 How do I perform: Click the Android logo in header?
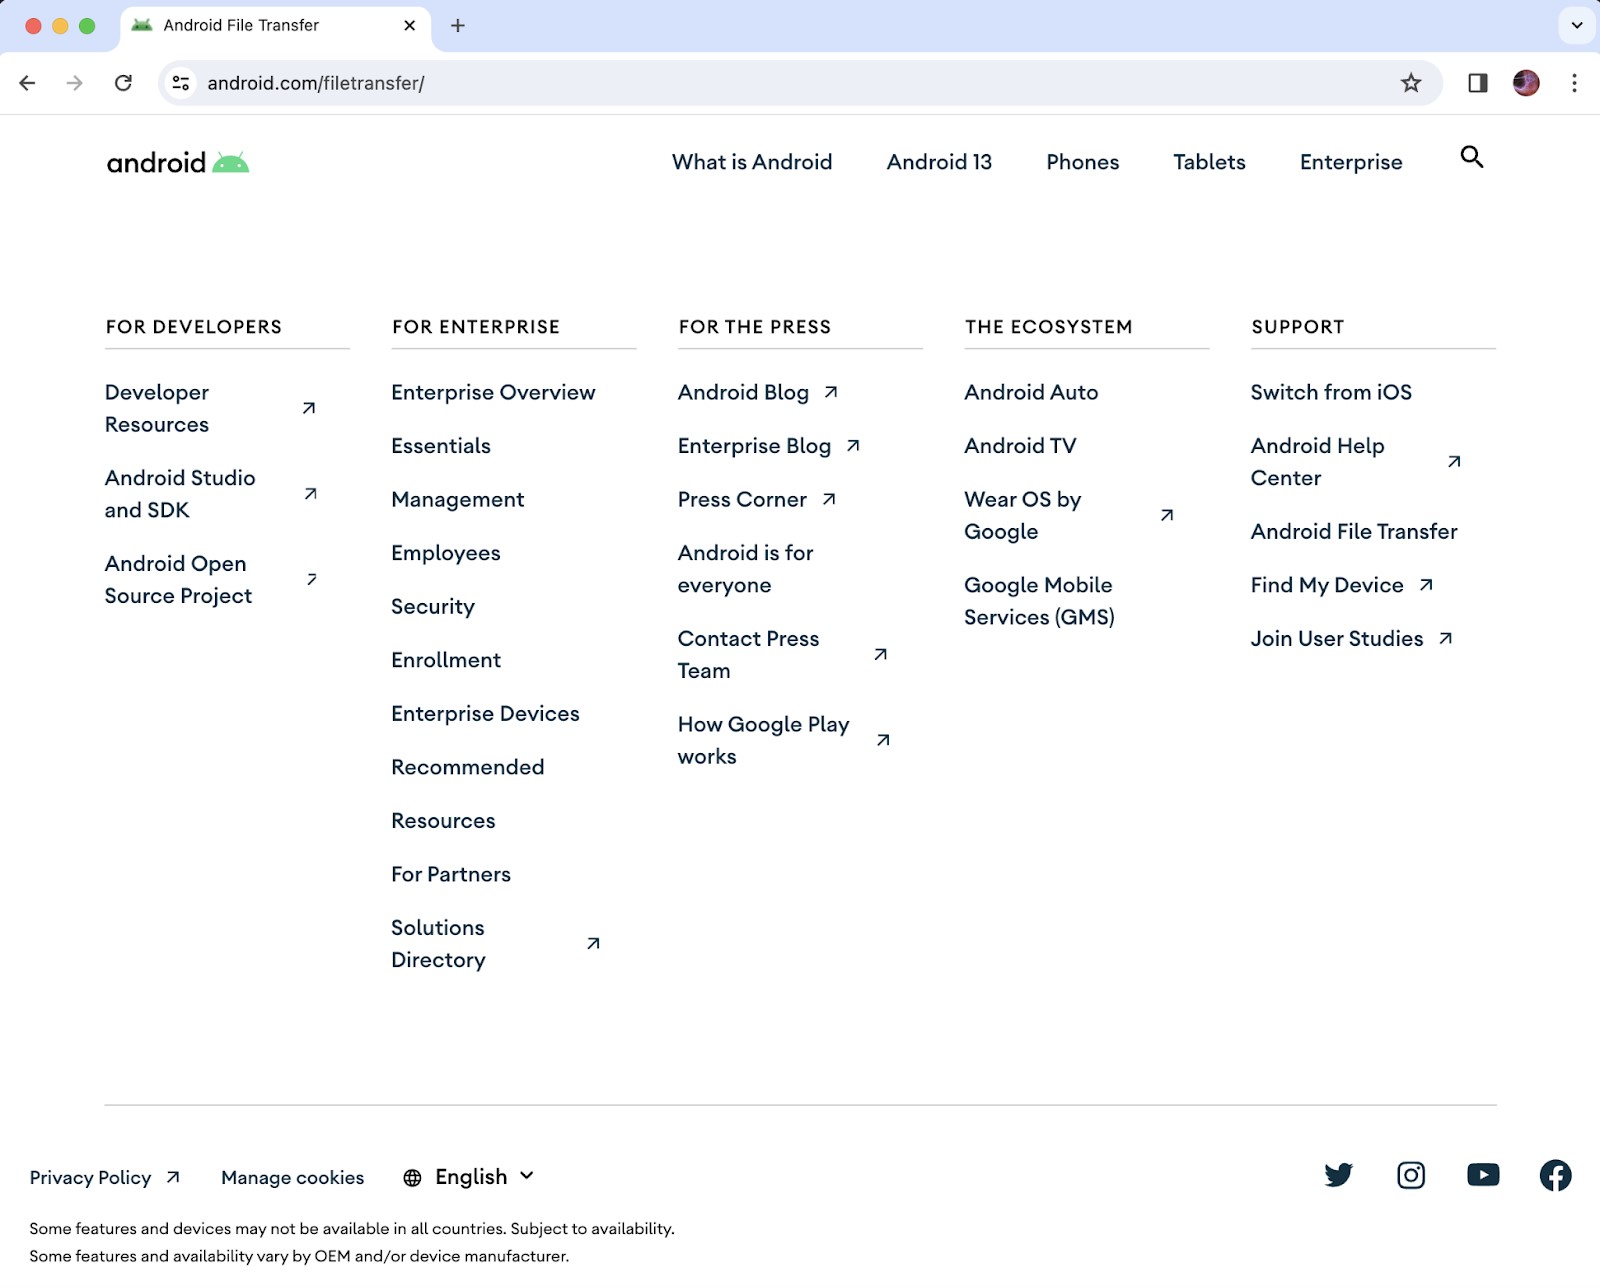point(178,162)
